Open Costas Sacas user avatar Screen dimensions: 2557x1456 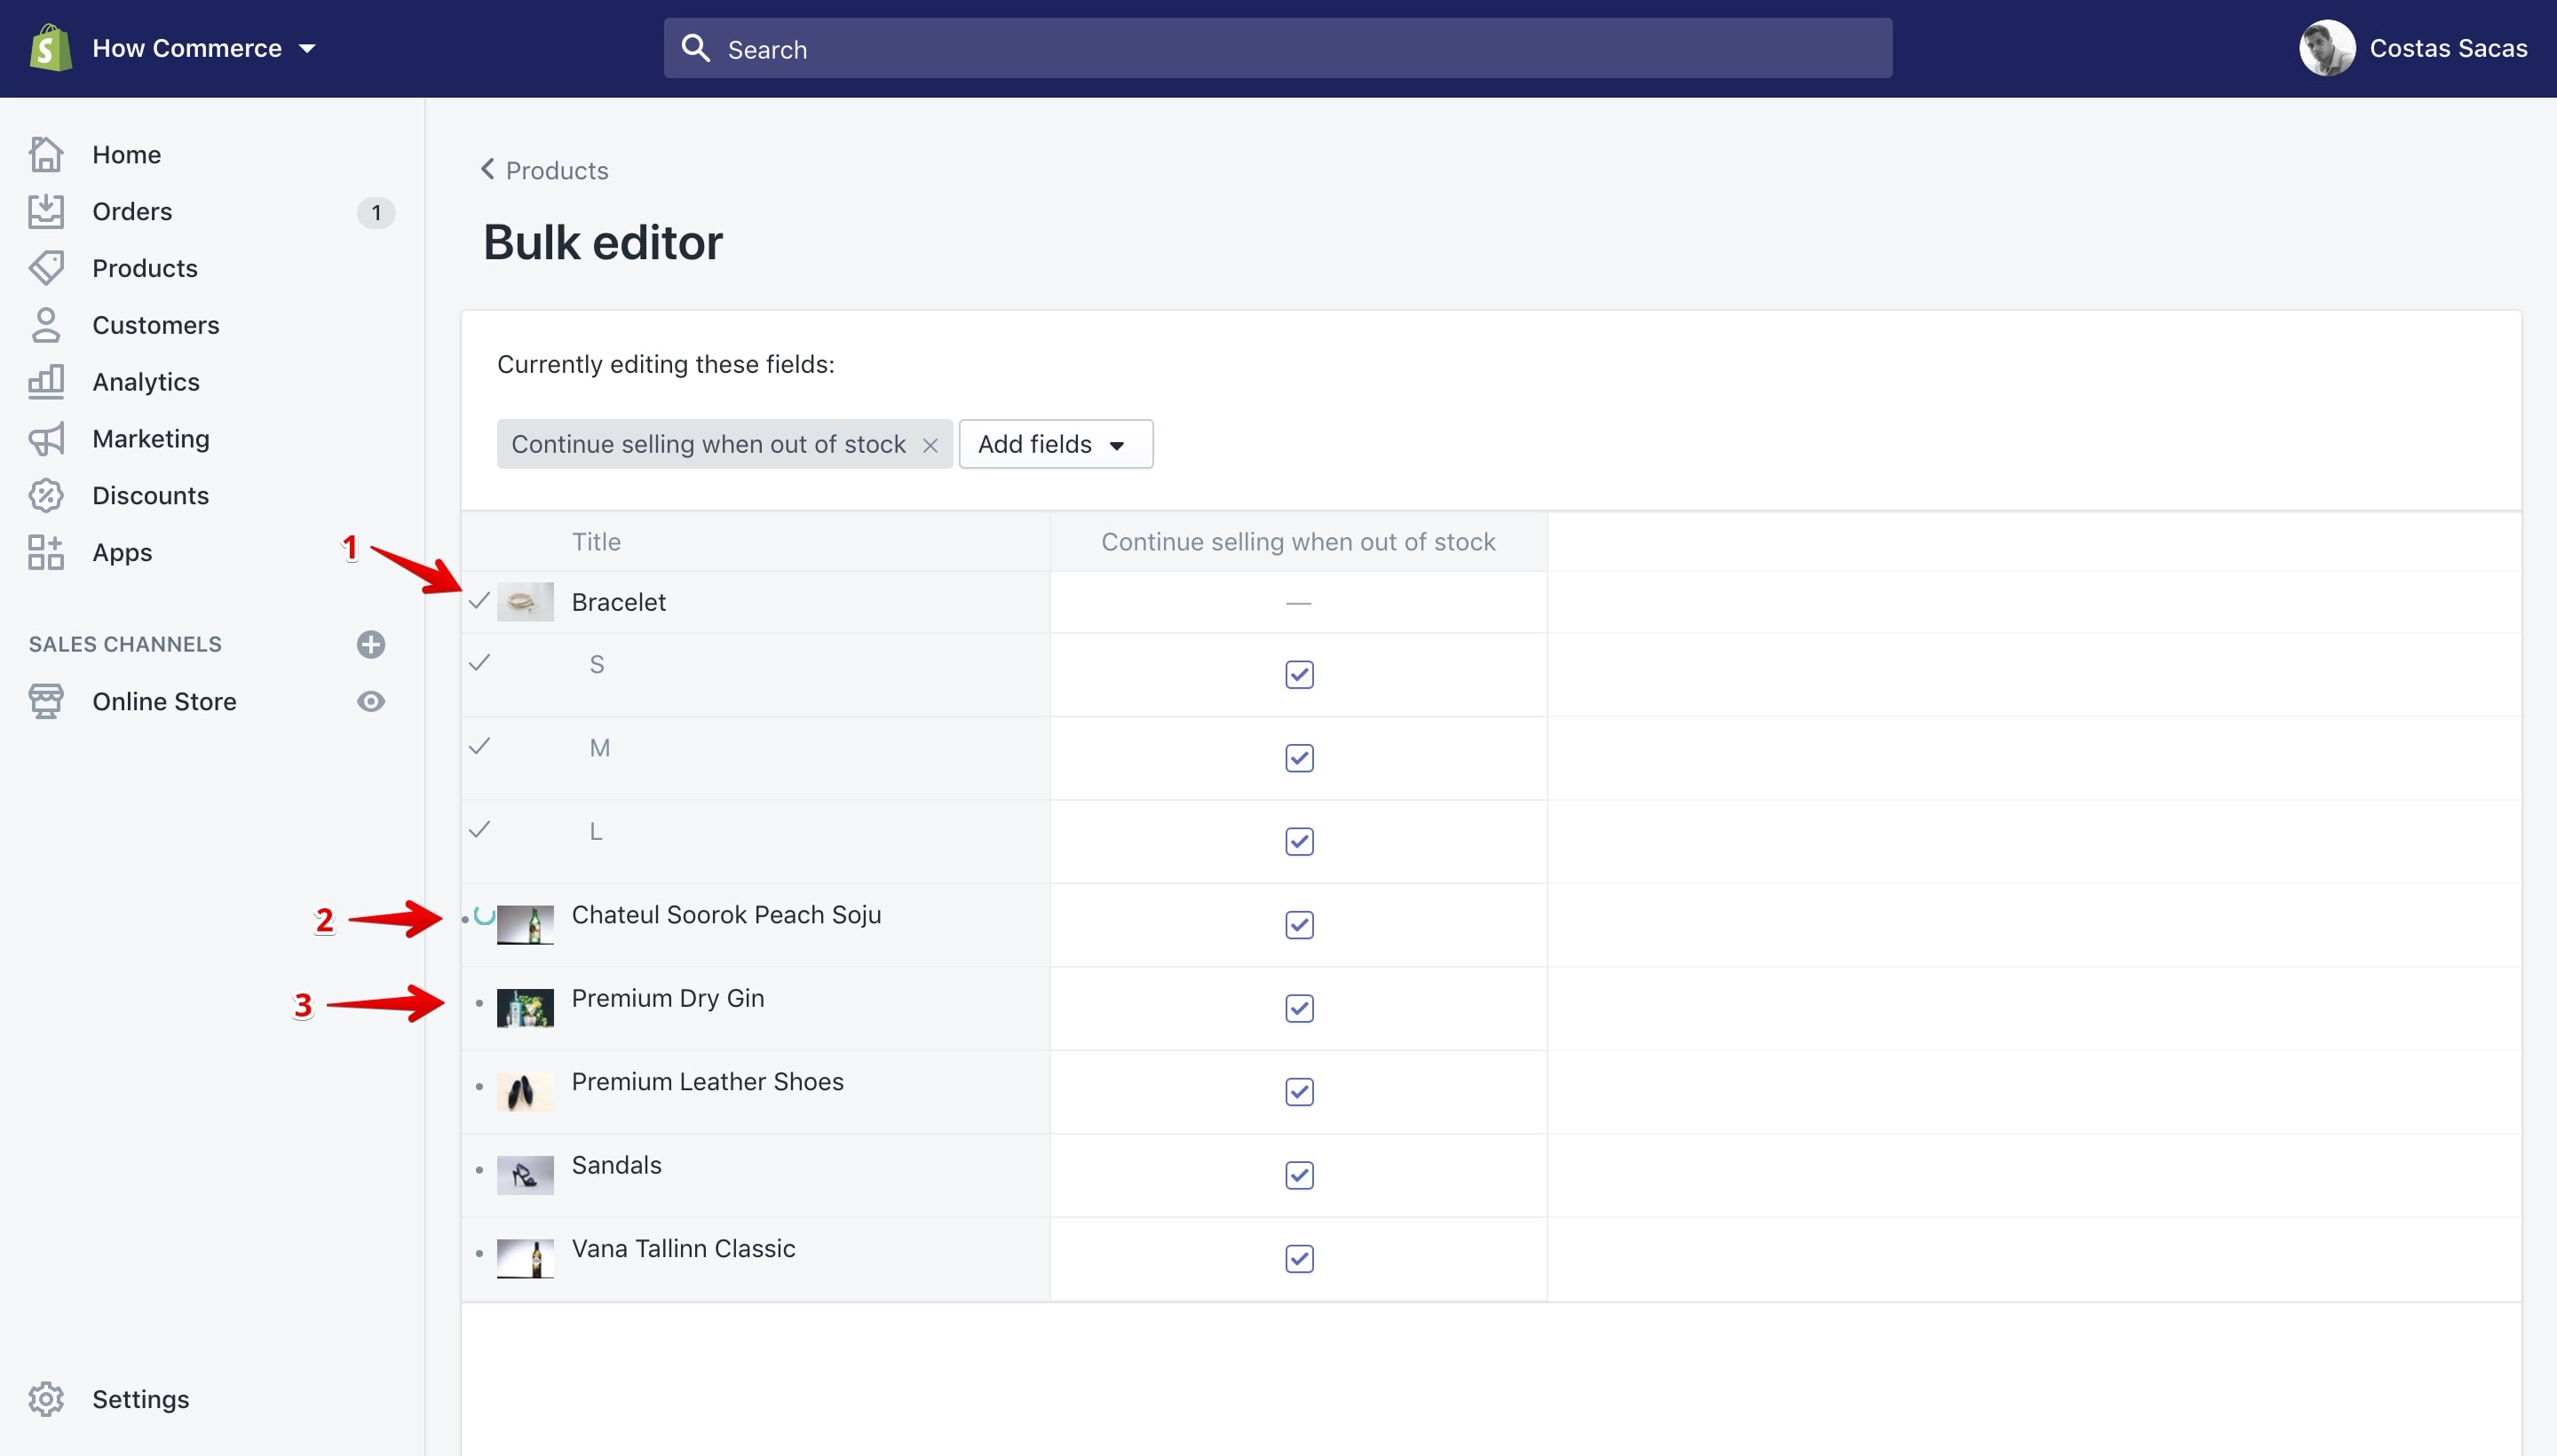[2327, 48]
